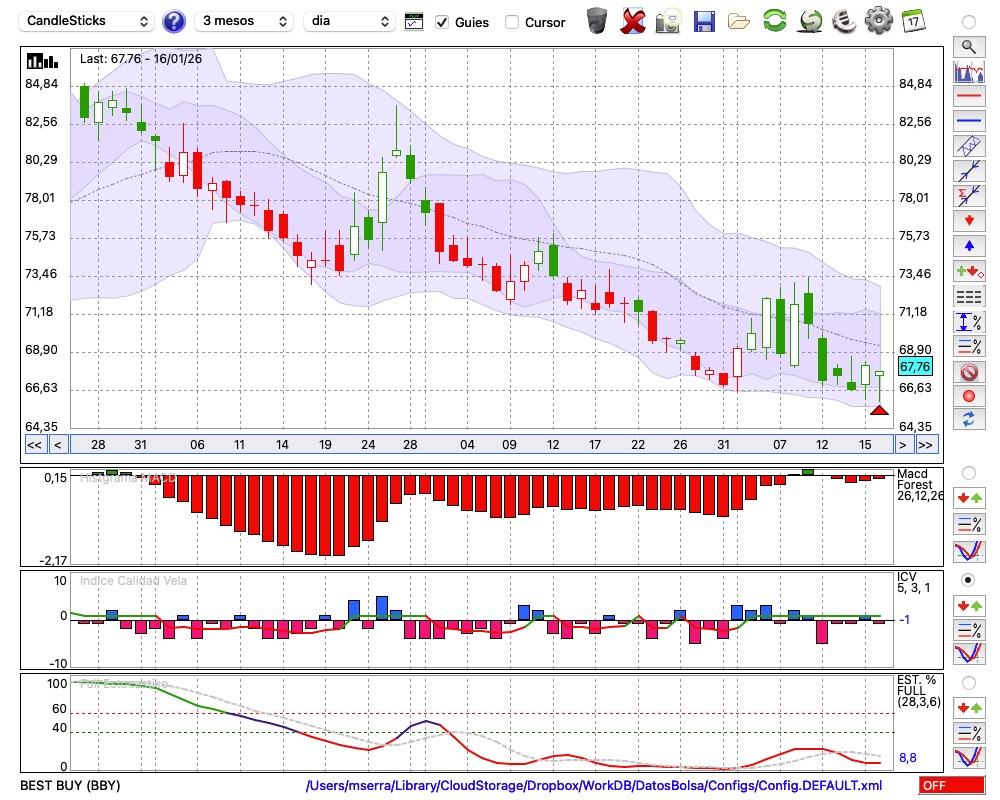This screenshot has width=1000, height=800.
Task: Click the date timeline scroll bar
Action: coord(480,445)
